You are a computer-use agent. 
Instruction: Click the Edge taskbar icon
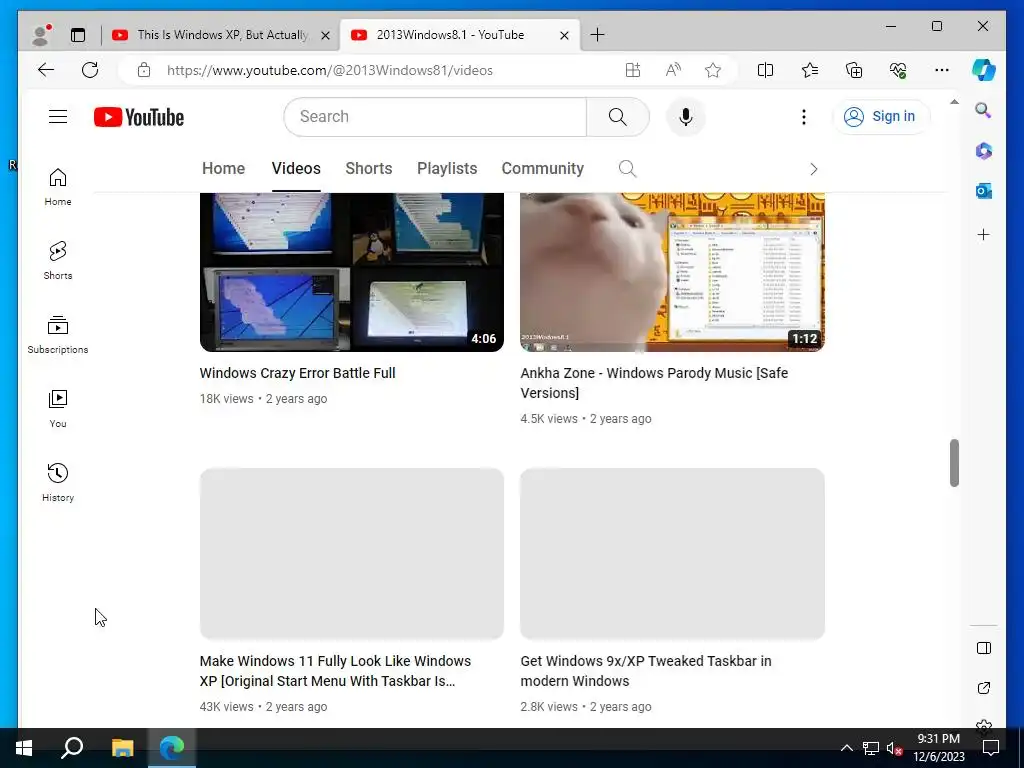pyautogui.click(x=172, y=748)
